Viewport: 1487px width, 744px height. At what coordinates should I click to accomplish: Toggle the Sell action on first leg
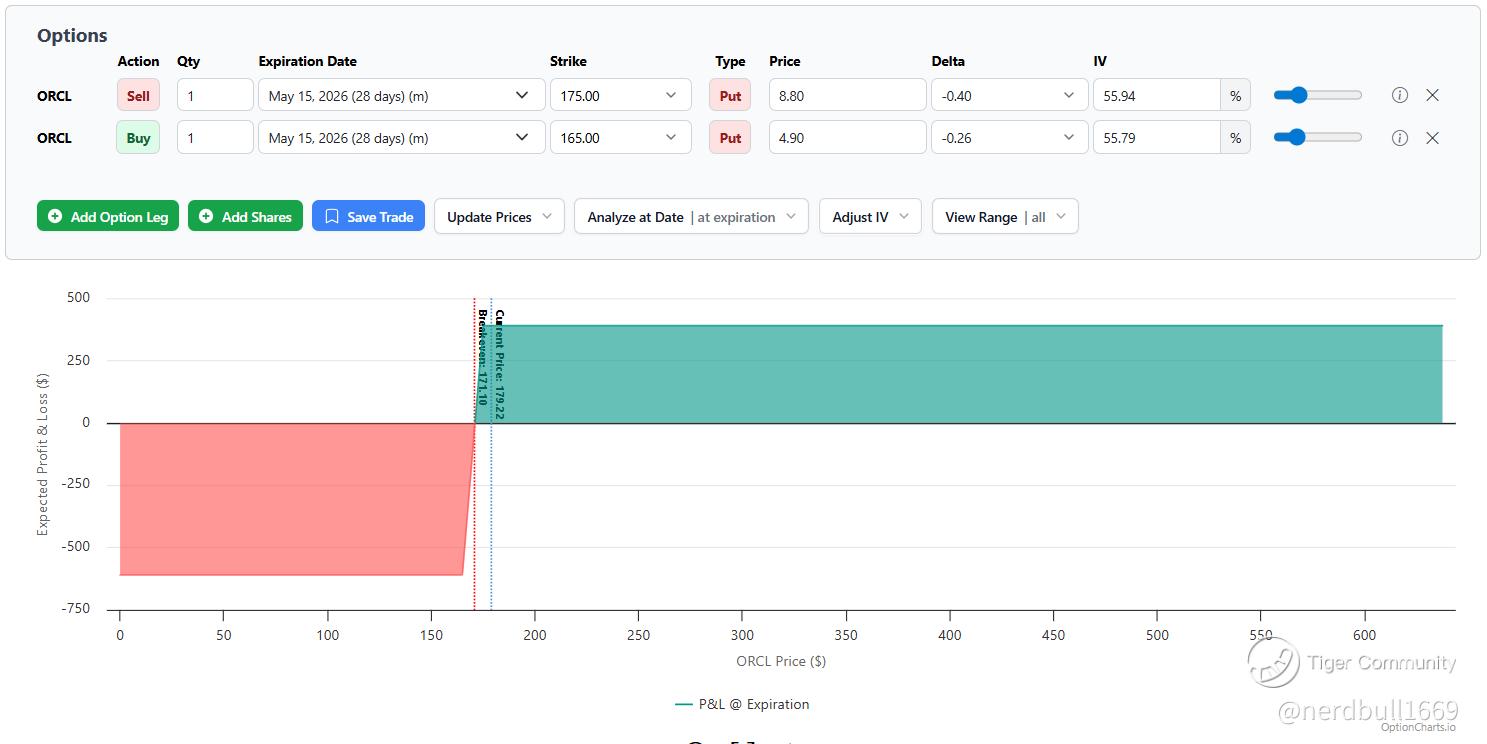138,96
